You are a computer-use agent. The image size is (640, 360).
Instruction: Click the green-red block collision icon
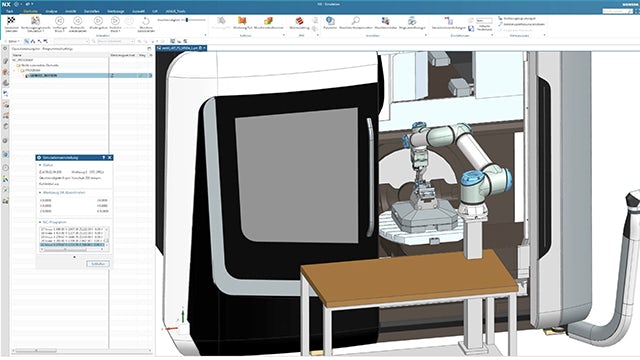tap(268, 20)
